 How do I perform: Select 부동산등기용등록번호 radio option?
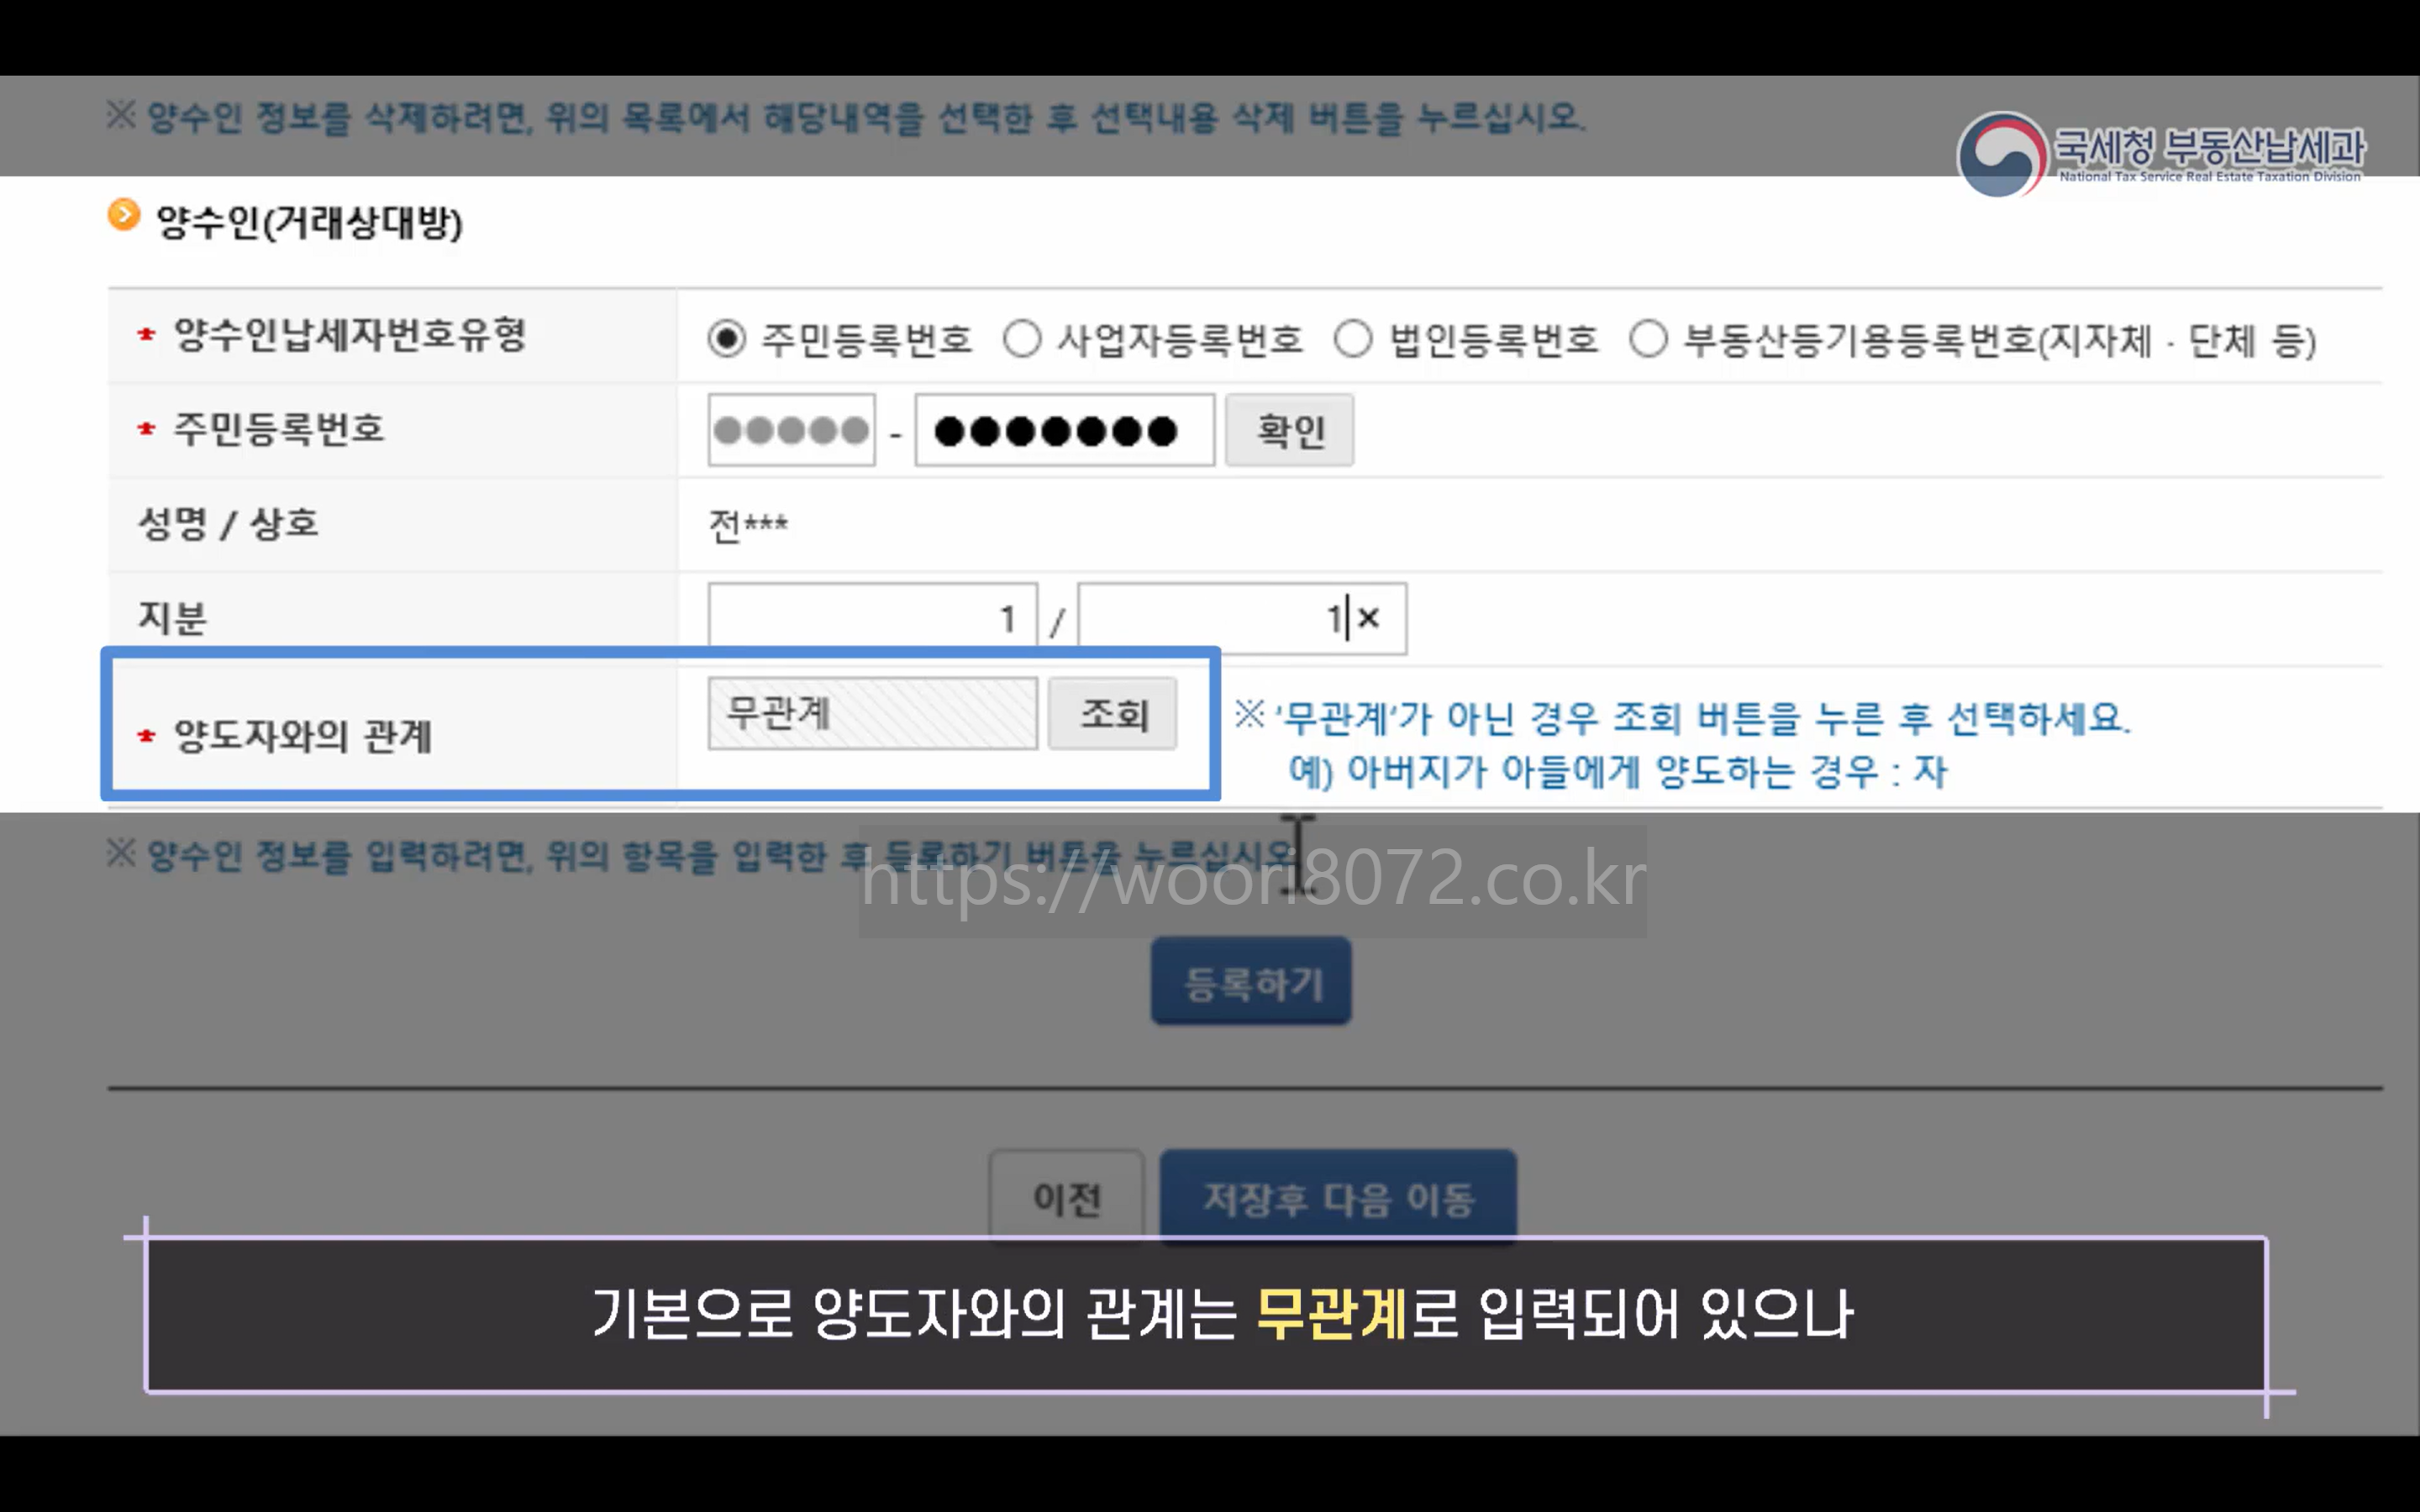tap(1648, 339)
